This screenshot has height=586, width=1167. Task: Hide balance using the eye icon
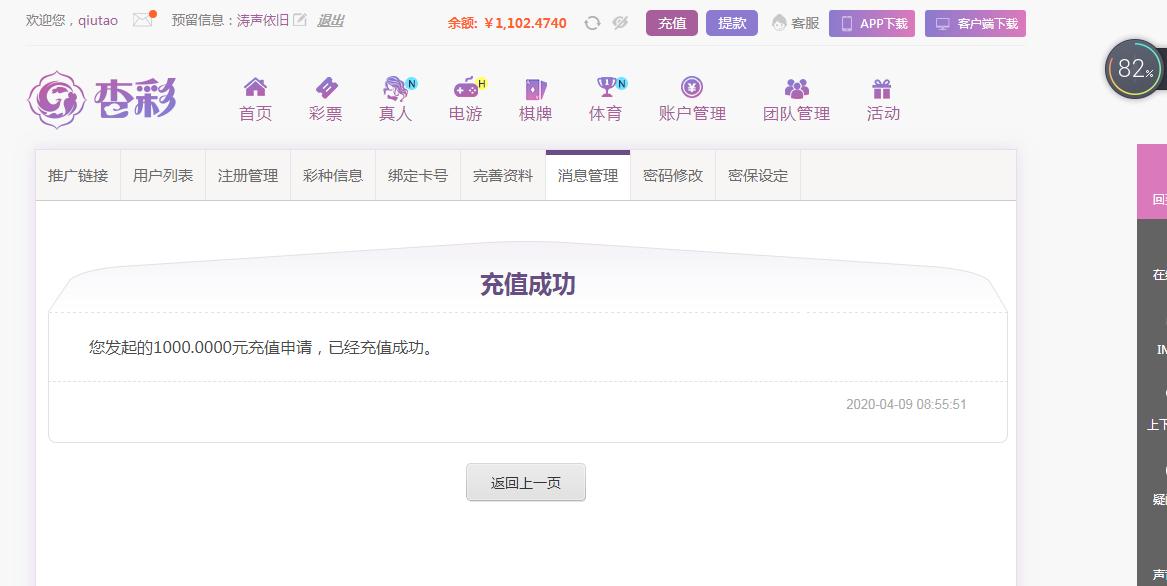pos(620,23)
